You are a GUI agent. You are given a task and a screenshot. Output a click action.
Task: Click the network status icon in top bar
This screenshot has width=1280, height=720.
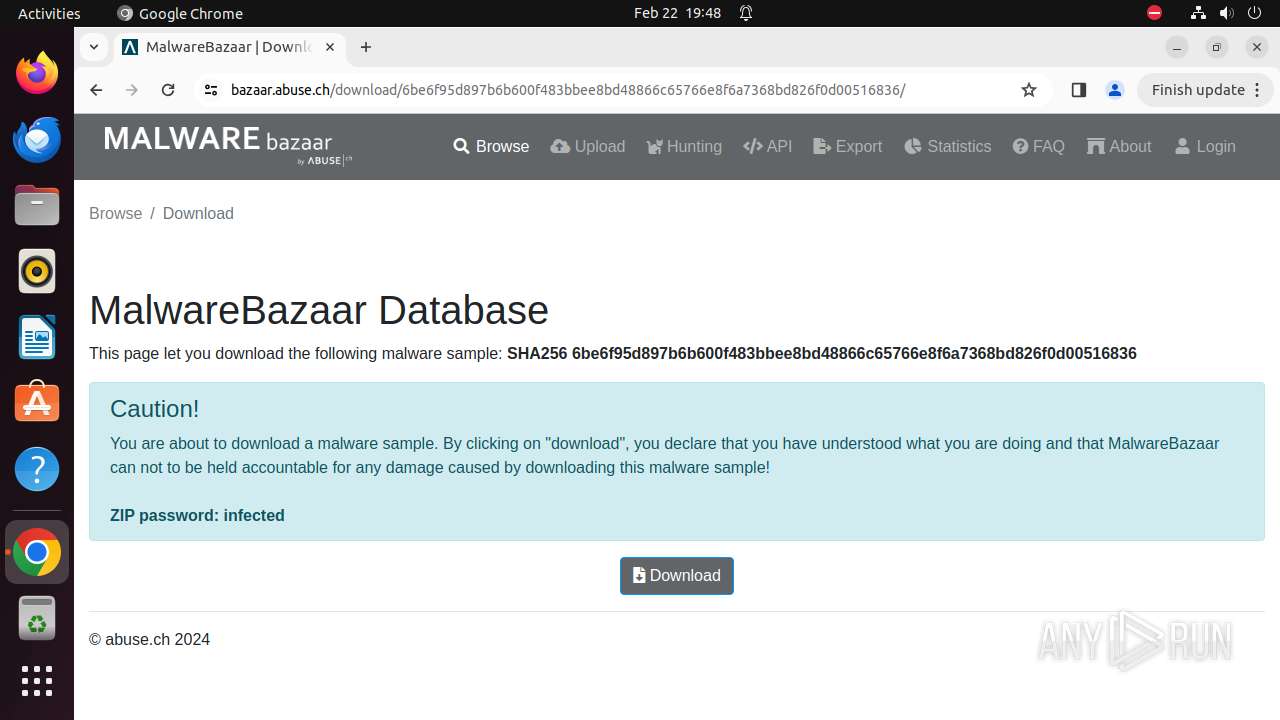pyautogui.click(x=1198, y=13)
